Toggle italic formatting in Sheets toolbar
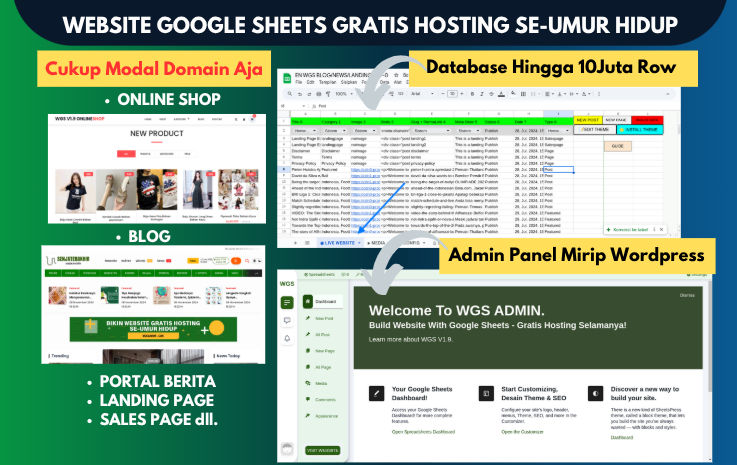Image resolution: width=737 pixels, height=465 pixels. [482, 94]
